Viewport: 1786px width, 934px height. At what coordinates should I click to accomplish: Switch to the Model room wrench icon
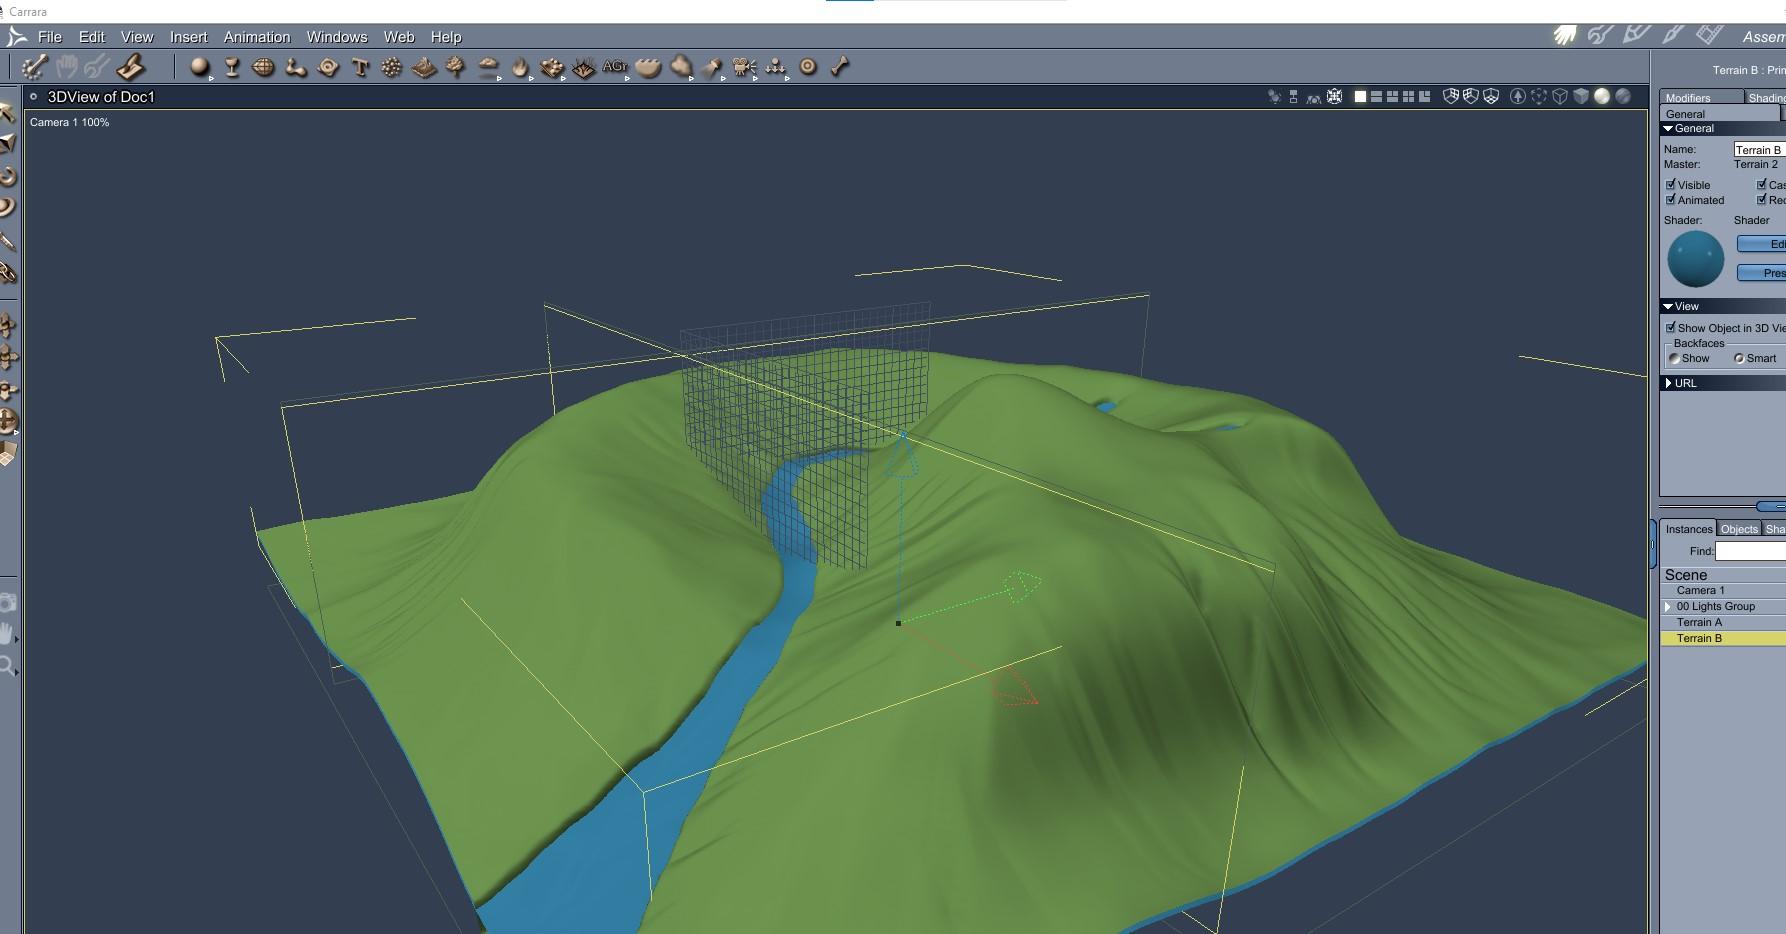tap(1600, 35)
